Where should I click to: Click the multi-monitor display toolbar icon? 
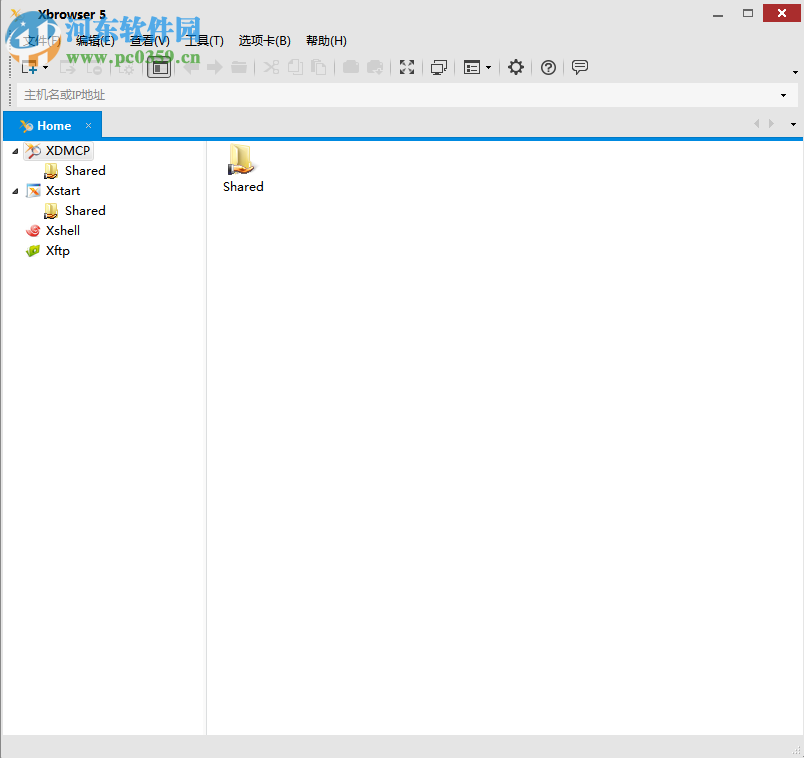[x=438, y=67]
